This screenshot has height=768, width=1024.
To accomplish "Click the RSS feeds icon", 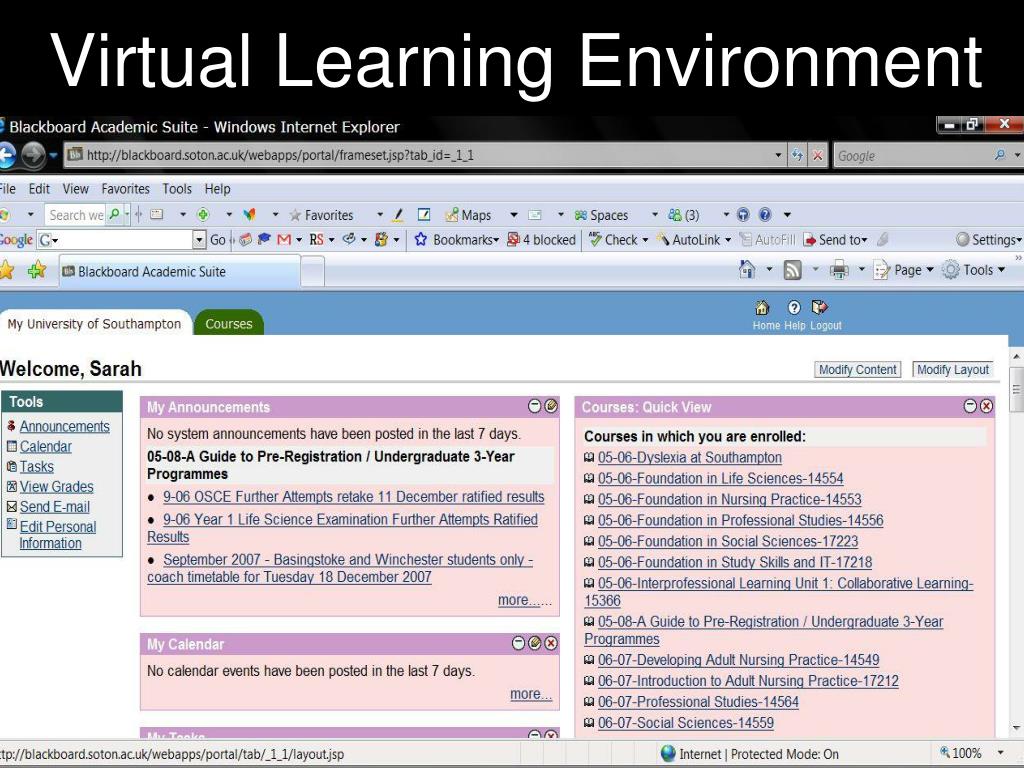I will (x=792, y=270).
